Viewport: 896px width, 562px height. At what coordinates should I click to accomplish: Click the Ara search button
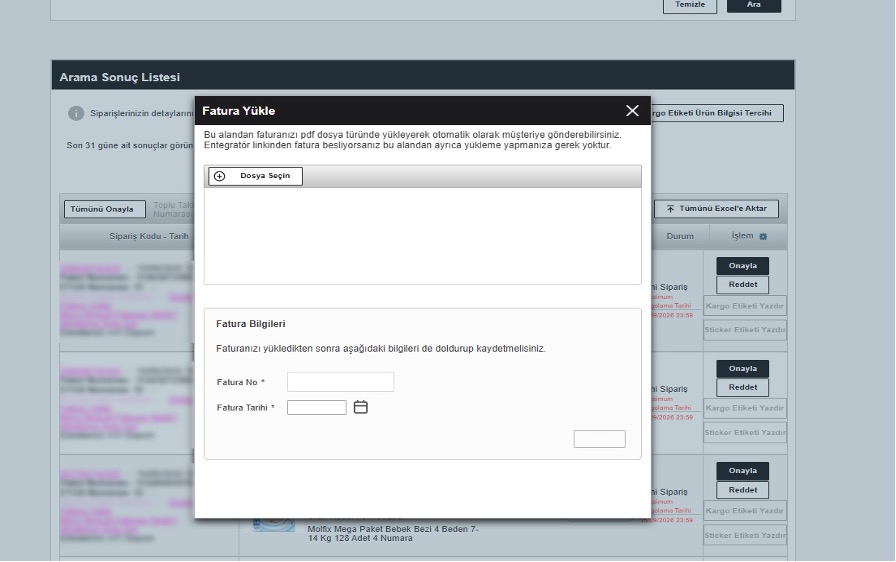[x=754, y=5]
